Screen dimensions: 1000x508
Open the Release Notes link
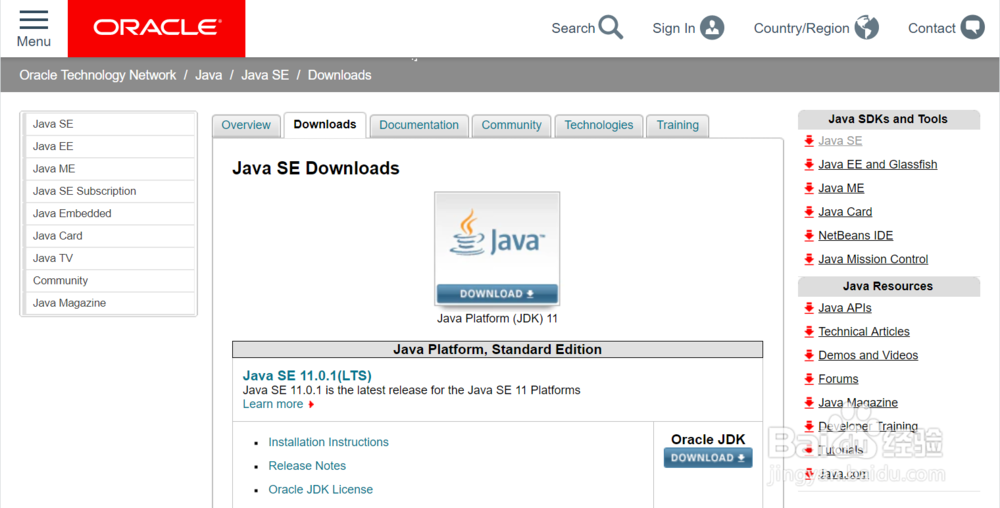tap(307, 466)
